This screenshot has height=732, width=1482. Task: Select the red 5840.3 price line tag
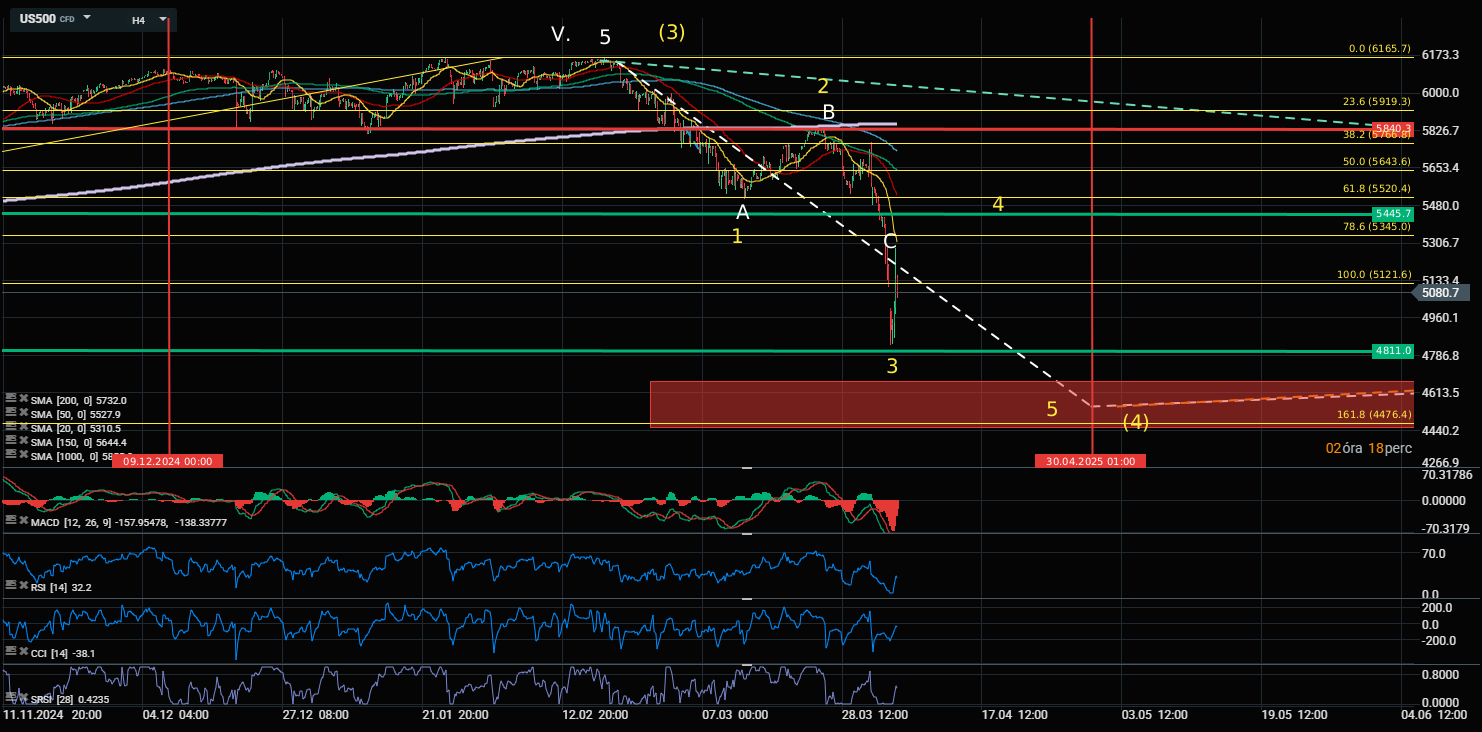[1393, 129]
